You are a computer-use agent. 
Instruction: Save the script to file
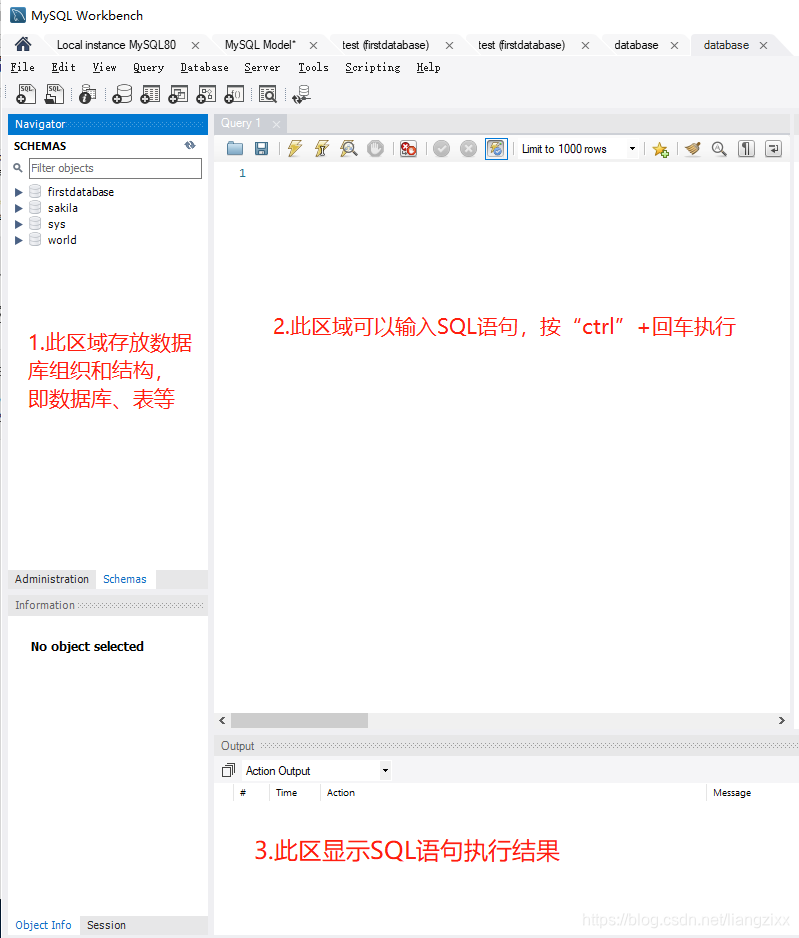tap(261, 148)
